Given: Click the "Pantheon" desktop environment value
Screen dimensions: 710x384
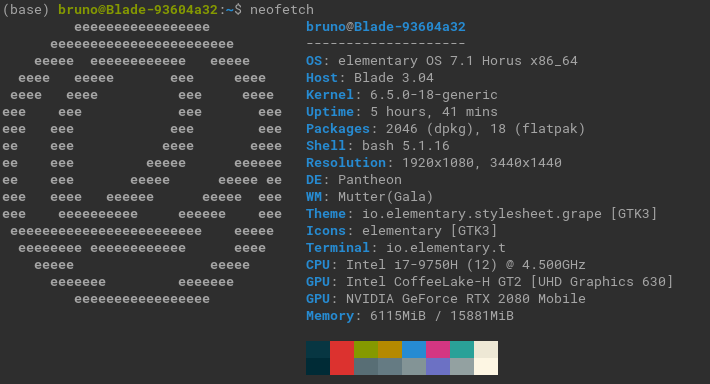Looking at the screenshot, I should [x=369, y=180].
